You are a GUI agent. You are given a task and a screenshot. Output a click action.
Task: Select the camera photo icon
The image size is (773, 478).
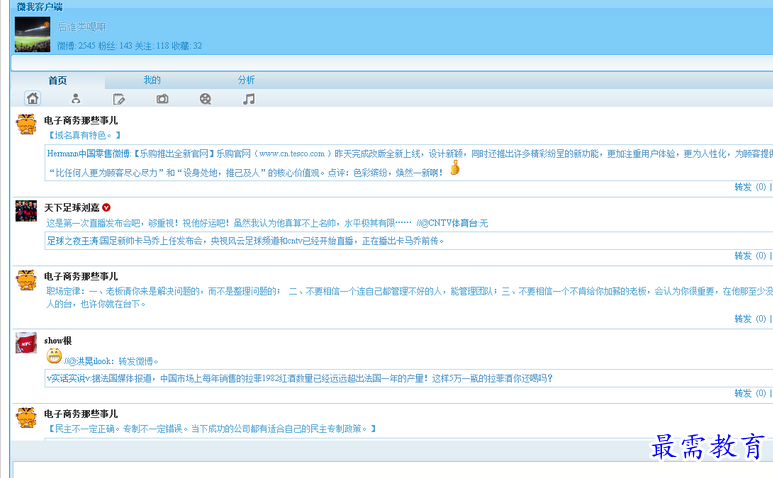point(162,99)
